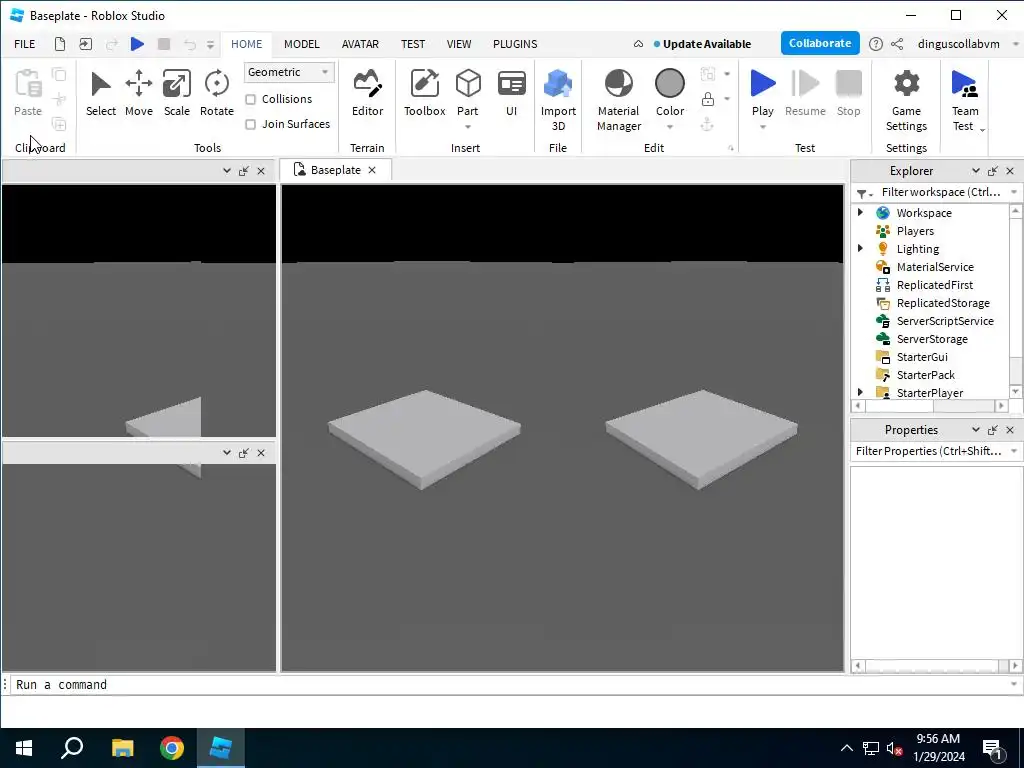Click the Play button in Test section
The image size is (1024, 768).
762,91
